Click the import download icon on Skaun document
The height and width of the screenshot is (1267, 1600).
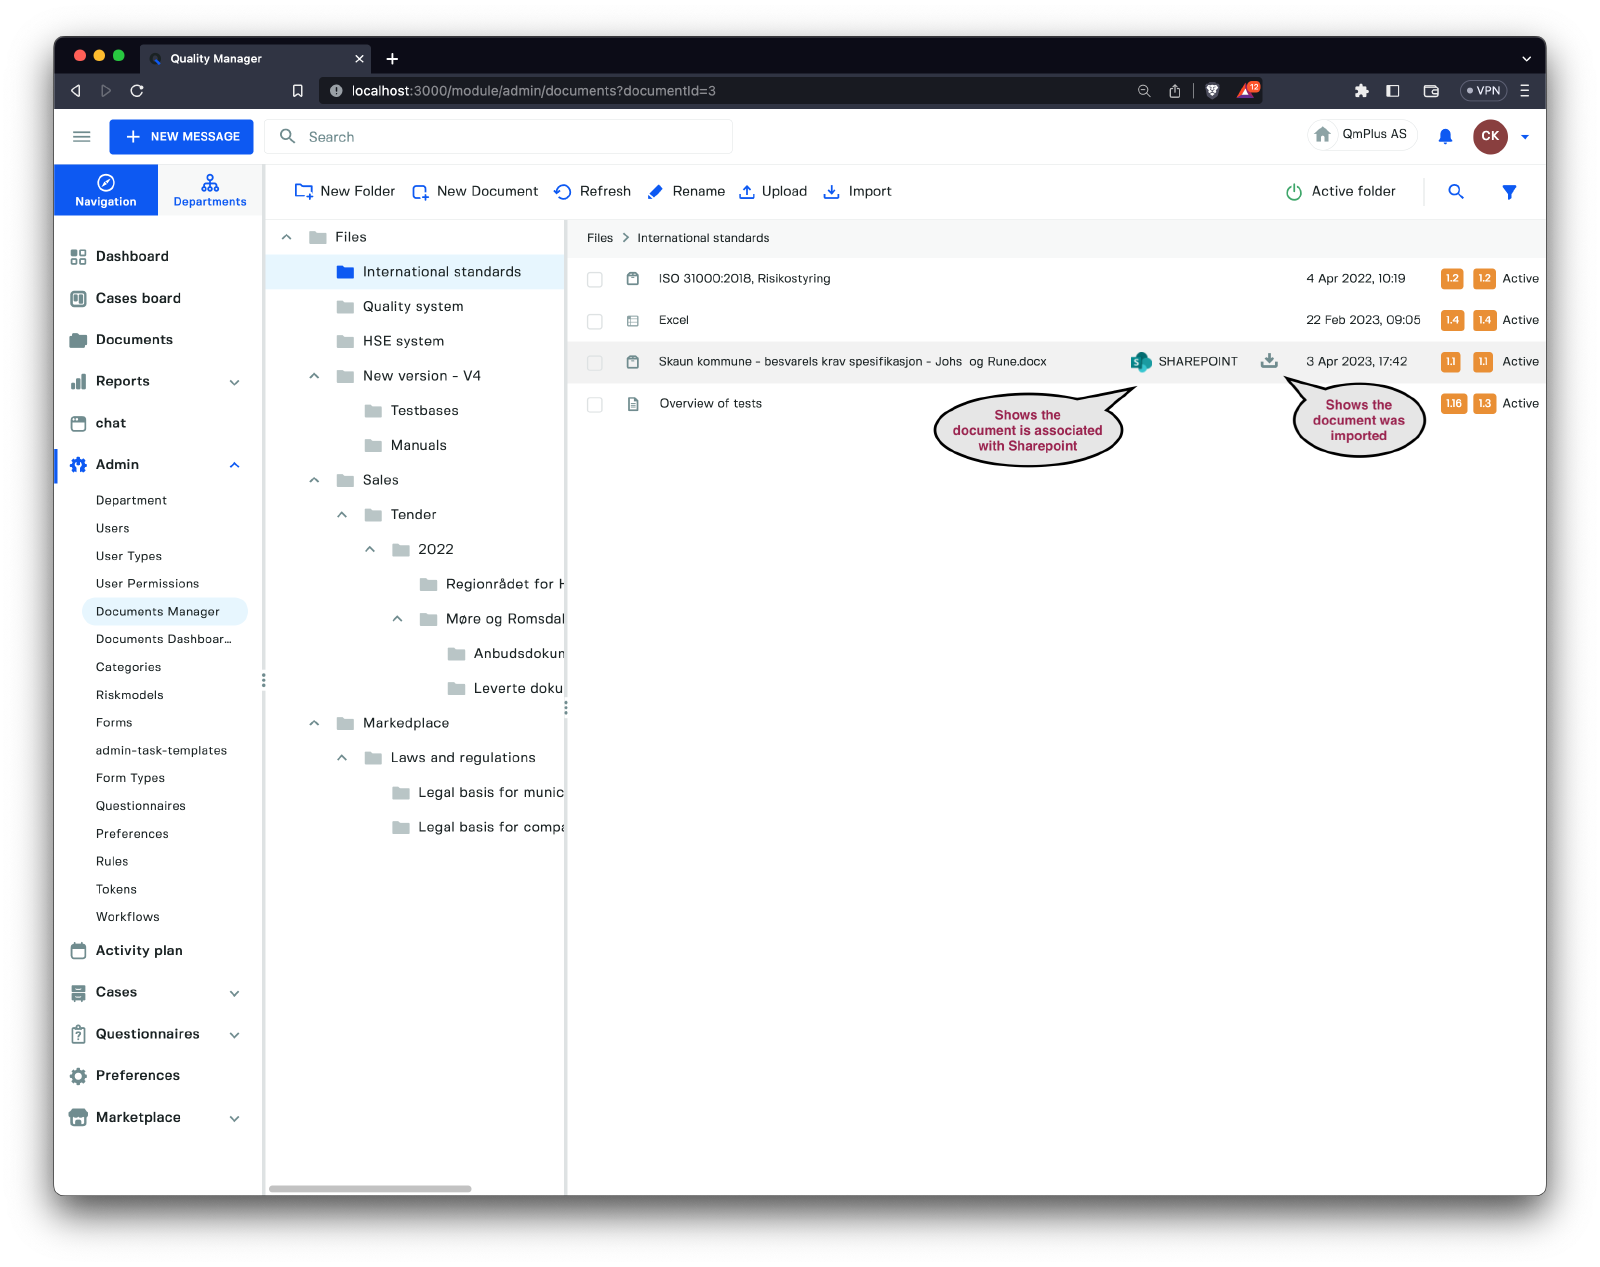1269,361
